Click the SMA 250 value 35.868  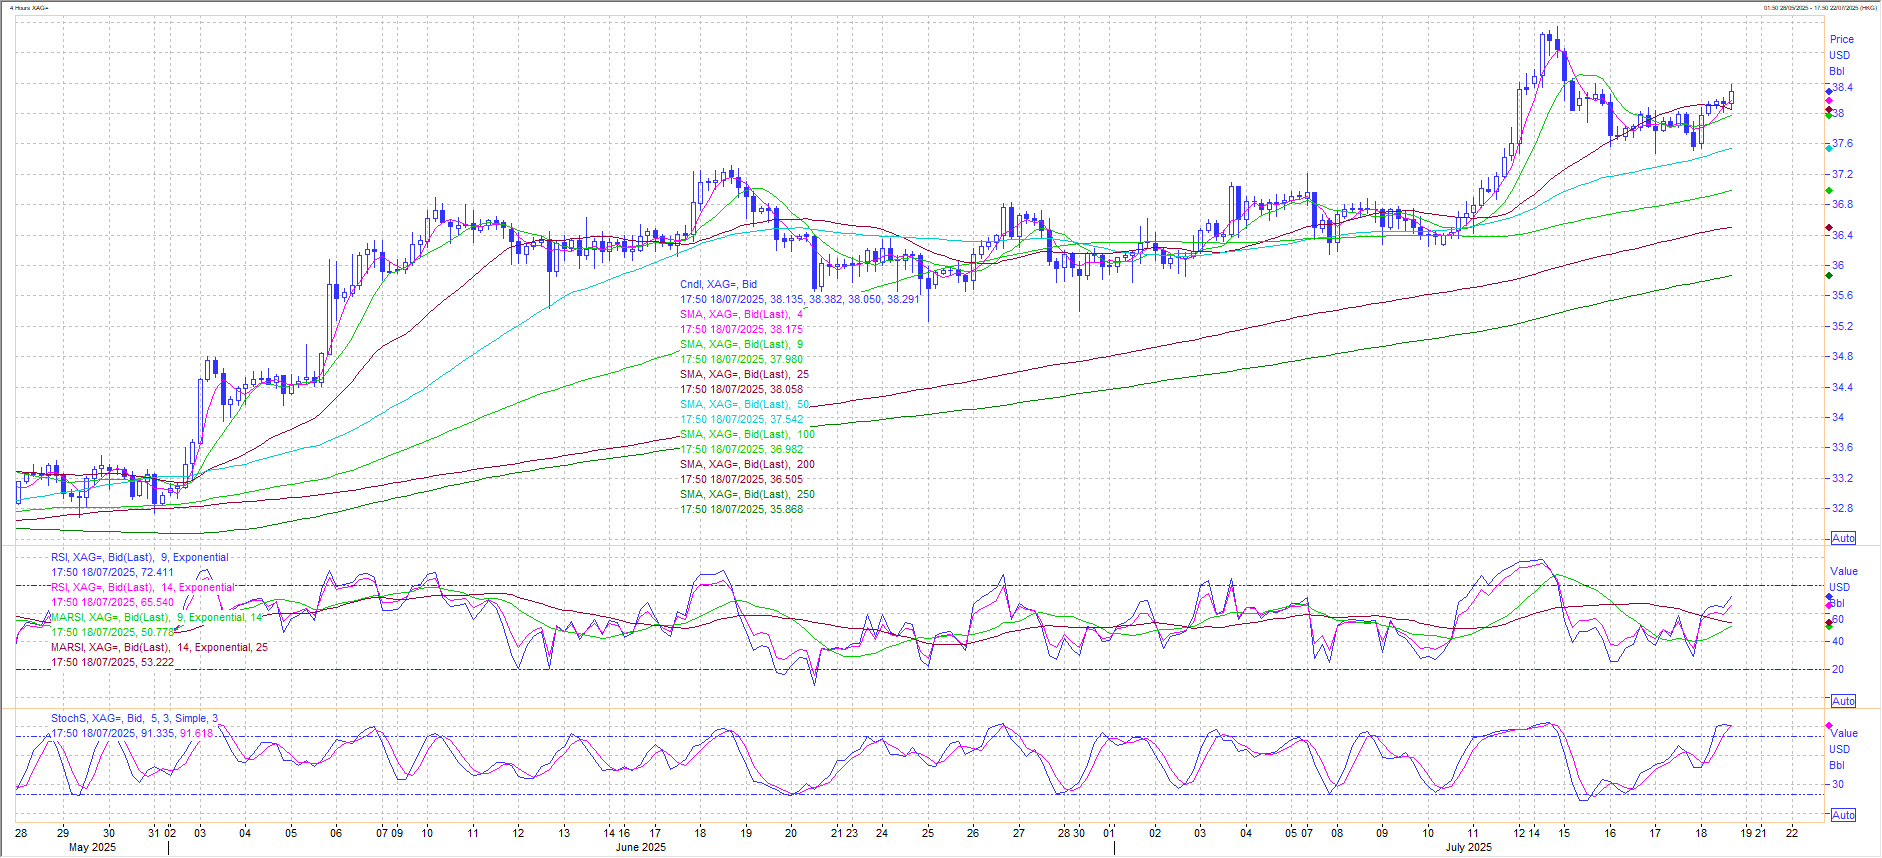click(786, 509)
